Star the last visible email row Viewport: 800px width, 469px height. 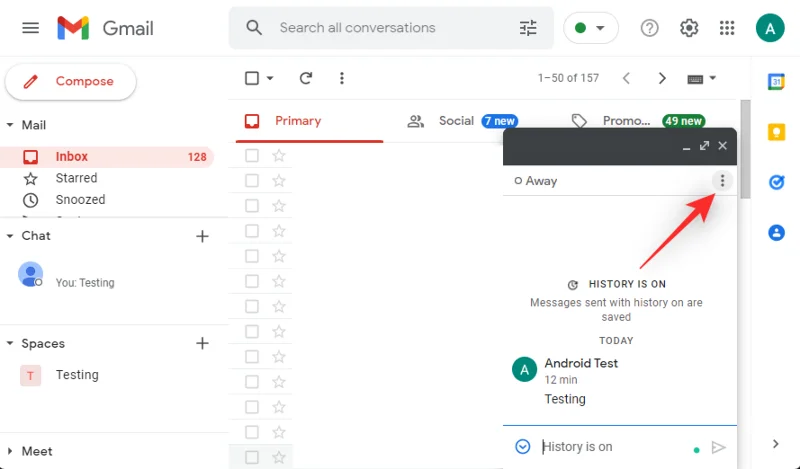[x=279, y=457]
